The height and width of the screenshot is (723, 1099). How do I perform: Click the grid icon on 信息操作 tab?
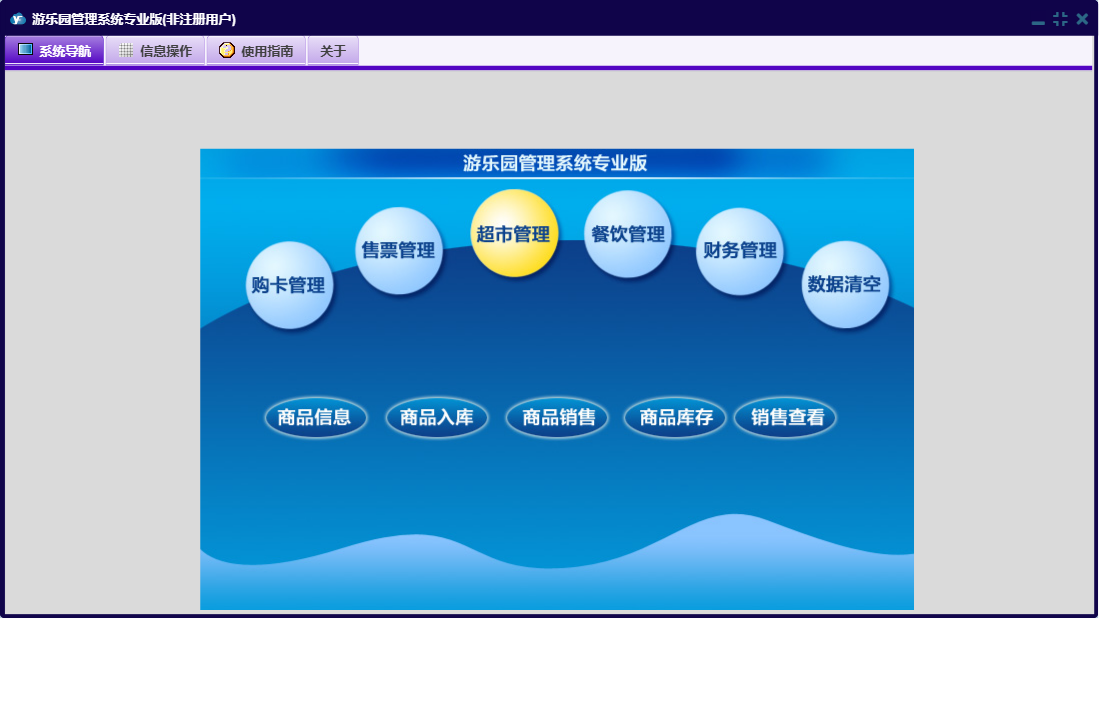(x=126, y=50)
